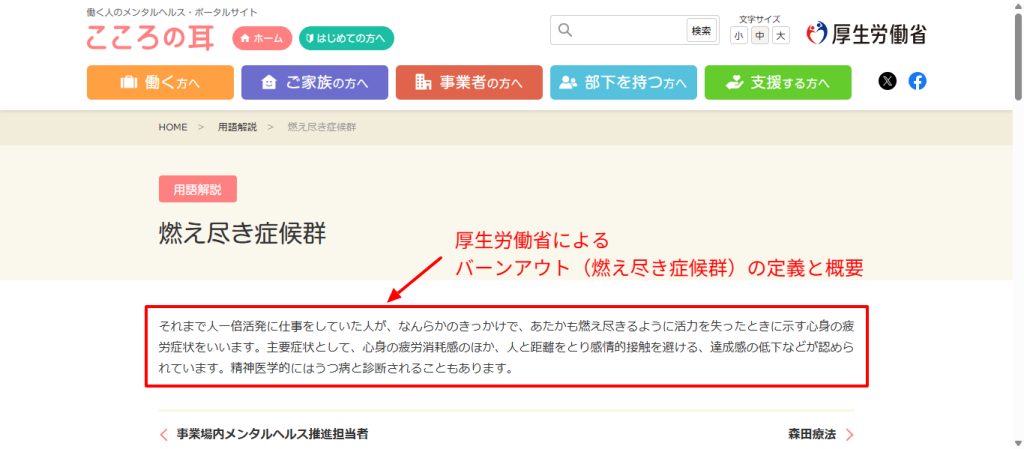Open the 部下を持つ方へ navigation tab
Screen dimensions: 1024x449
pyautogui.click(x=623, y=82)
